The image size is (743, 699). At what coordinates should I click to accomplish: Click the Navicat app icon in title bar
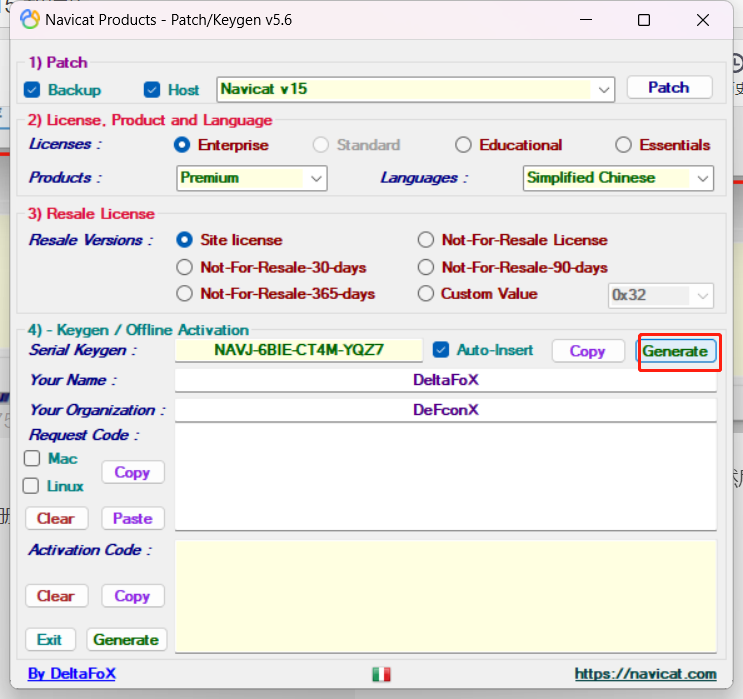(30, 20)
